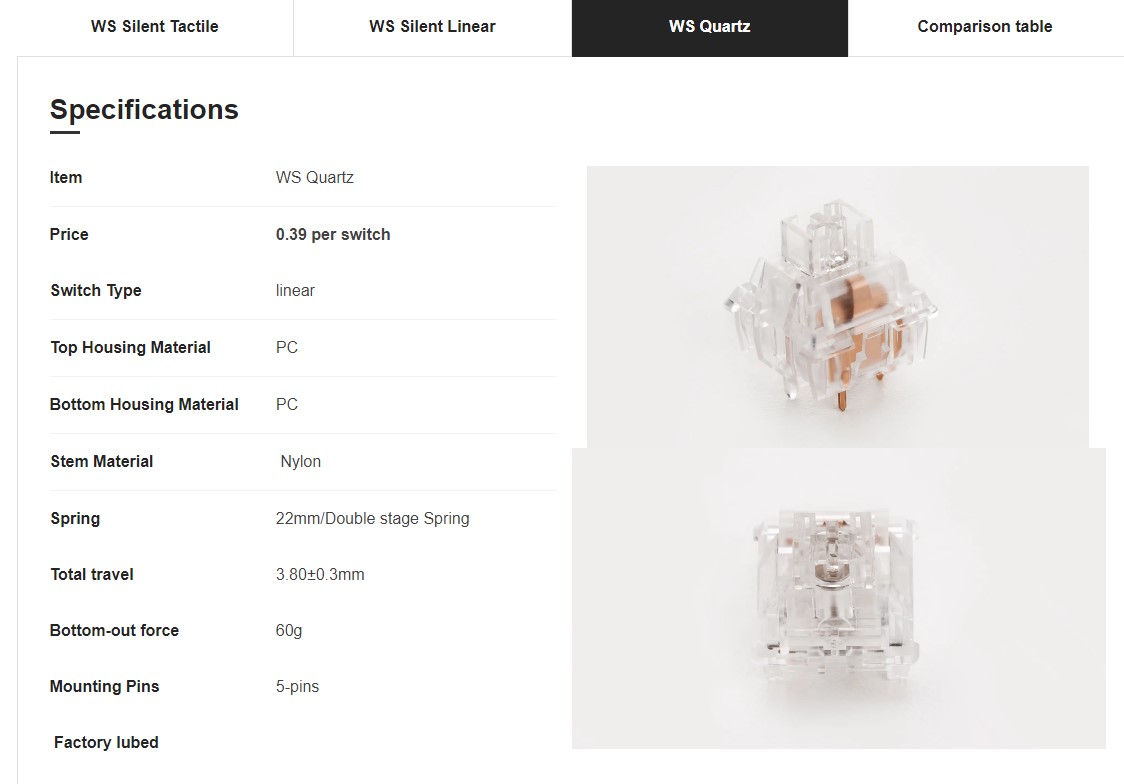Select the WS Quartz tab
This screenshot has width=1124, height=784.
[x=710, y=27]
